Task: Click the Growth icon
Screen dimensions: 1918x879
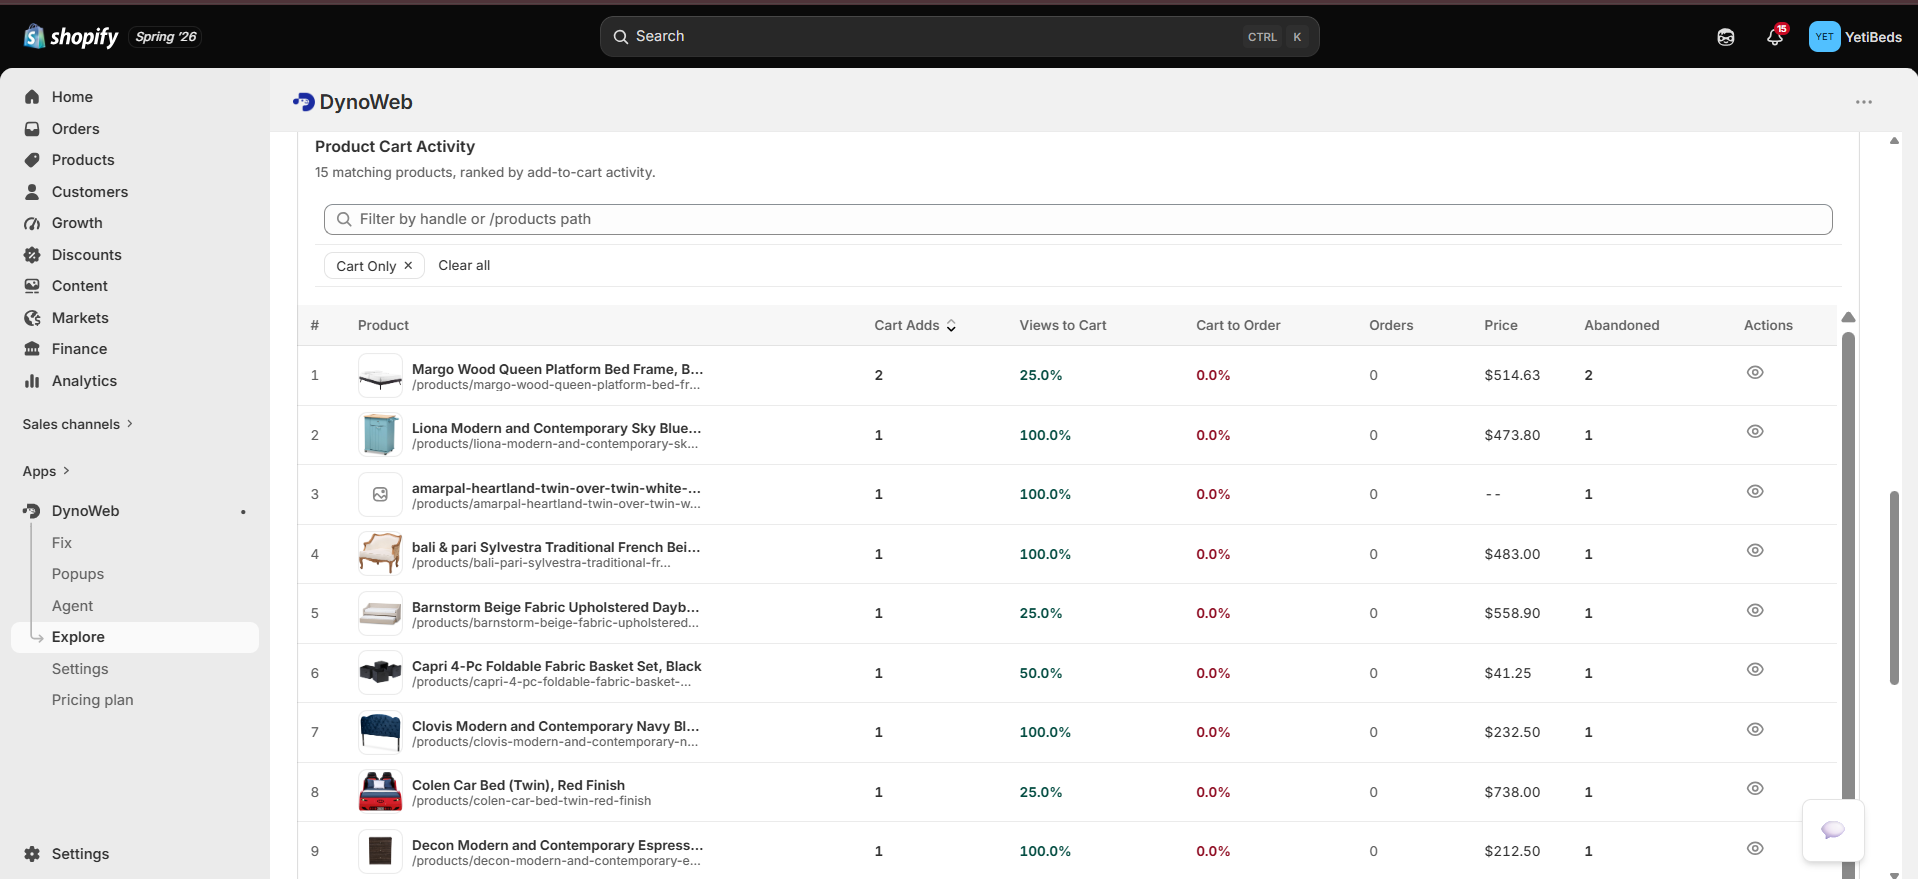Action: point(32,223)
